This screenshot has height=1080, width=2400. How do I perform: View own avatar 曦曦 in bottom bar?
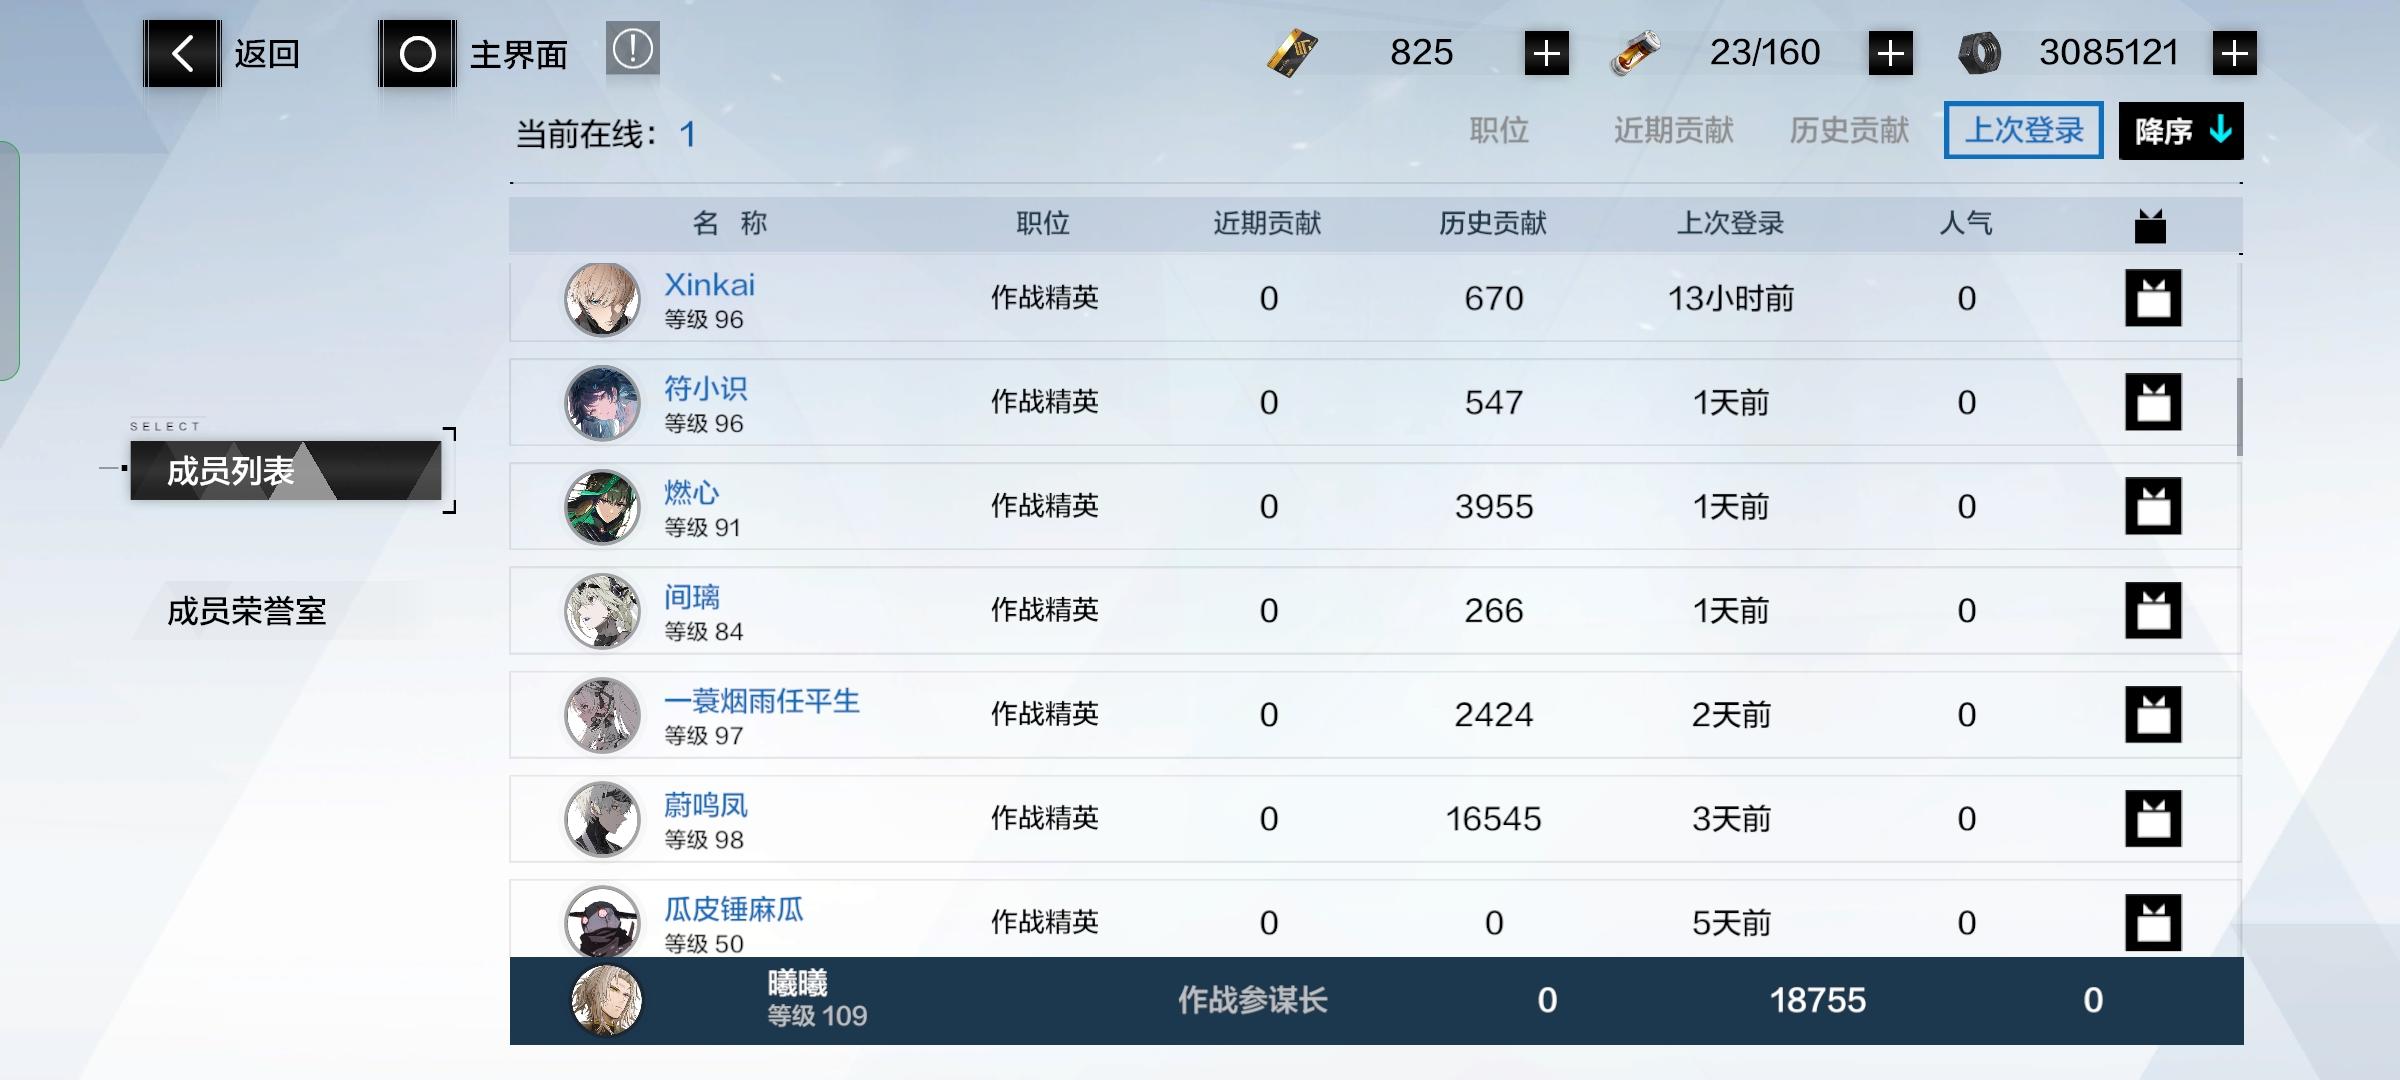(606, 1000)
